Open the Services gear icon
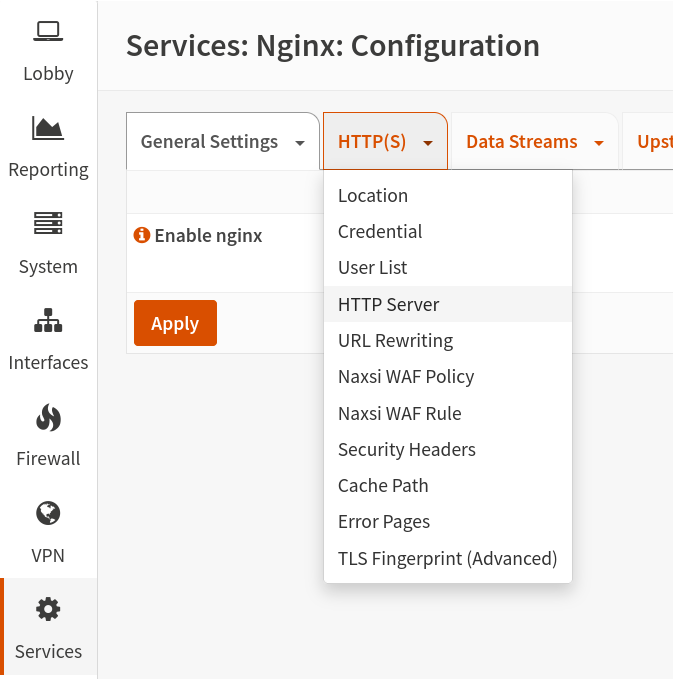Screen dimensions: 673x679 pyautogui.click(x=48, y=609)
